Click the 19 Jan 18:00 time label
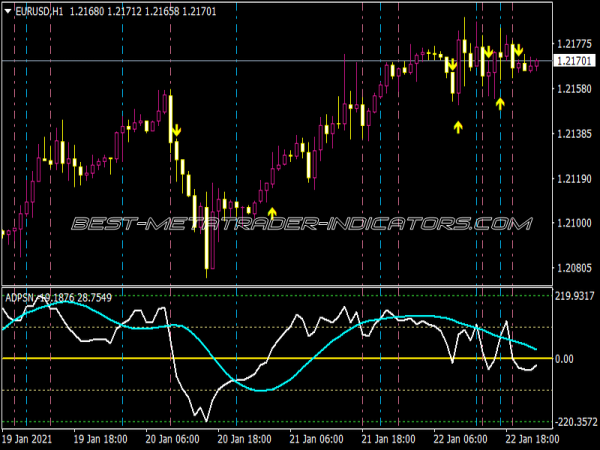600x450 pixels. 100,439
